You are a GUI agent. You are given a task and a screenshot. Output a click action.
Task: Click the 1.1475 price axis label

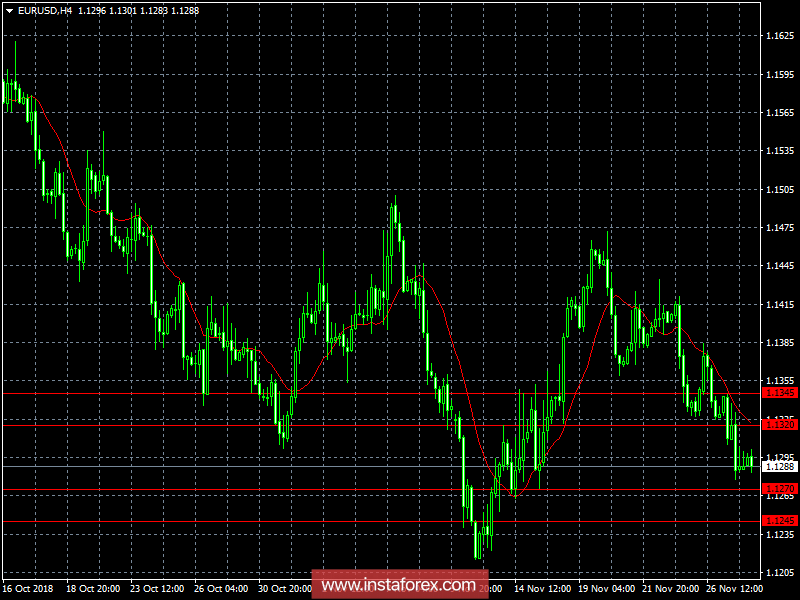tap(780, 228)
